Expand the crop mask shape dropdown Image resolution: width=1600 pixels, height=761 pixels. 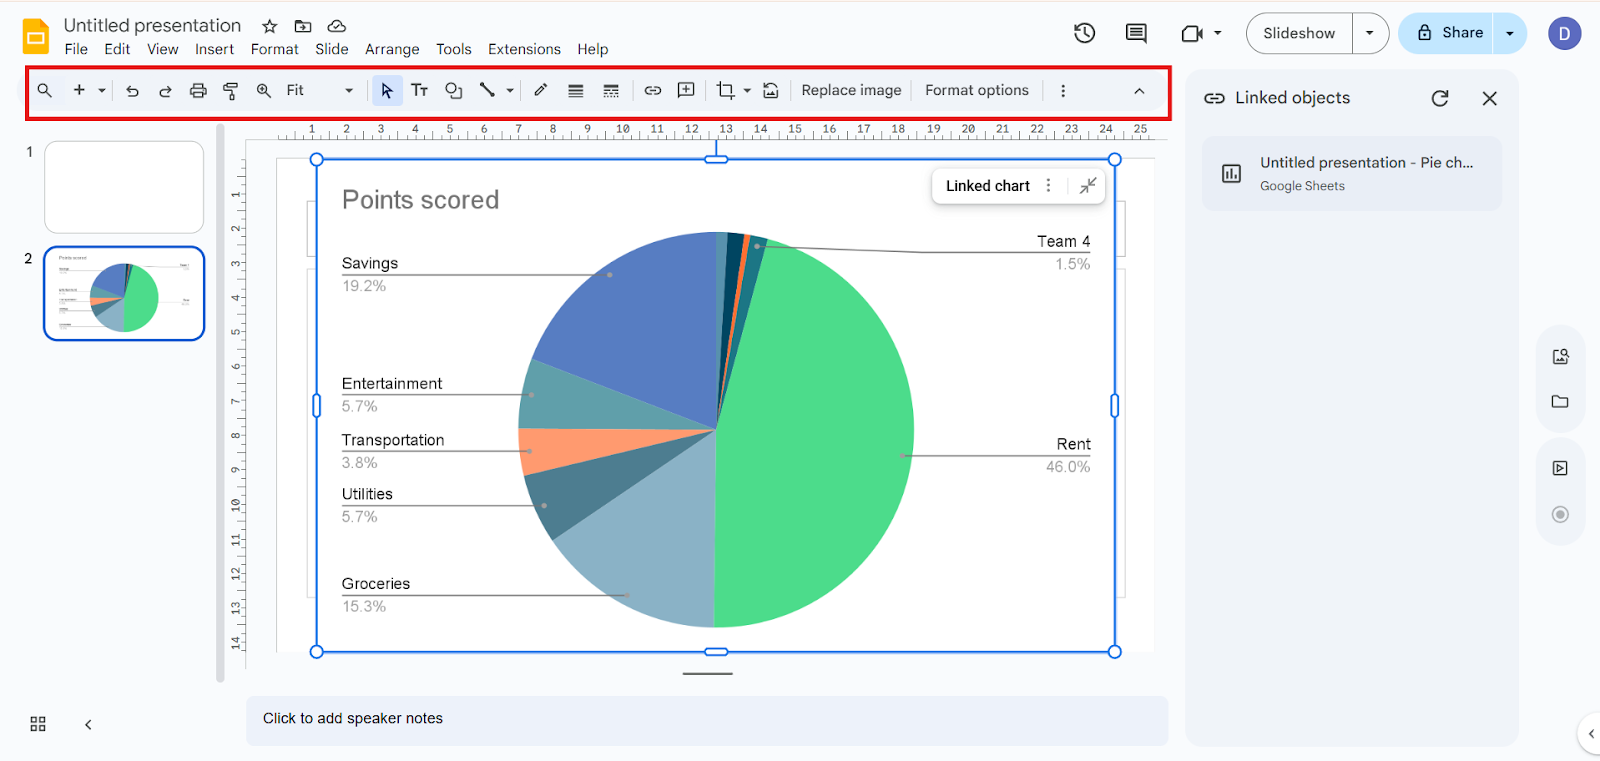point(747,91)
